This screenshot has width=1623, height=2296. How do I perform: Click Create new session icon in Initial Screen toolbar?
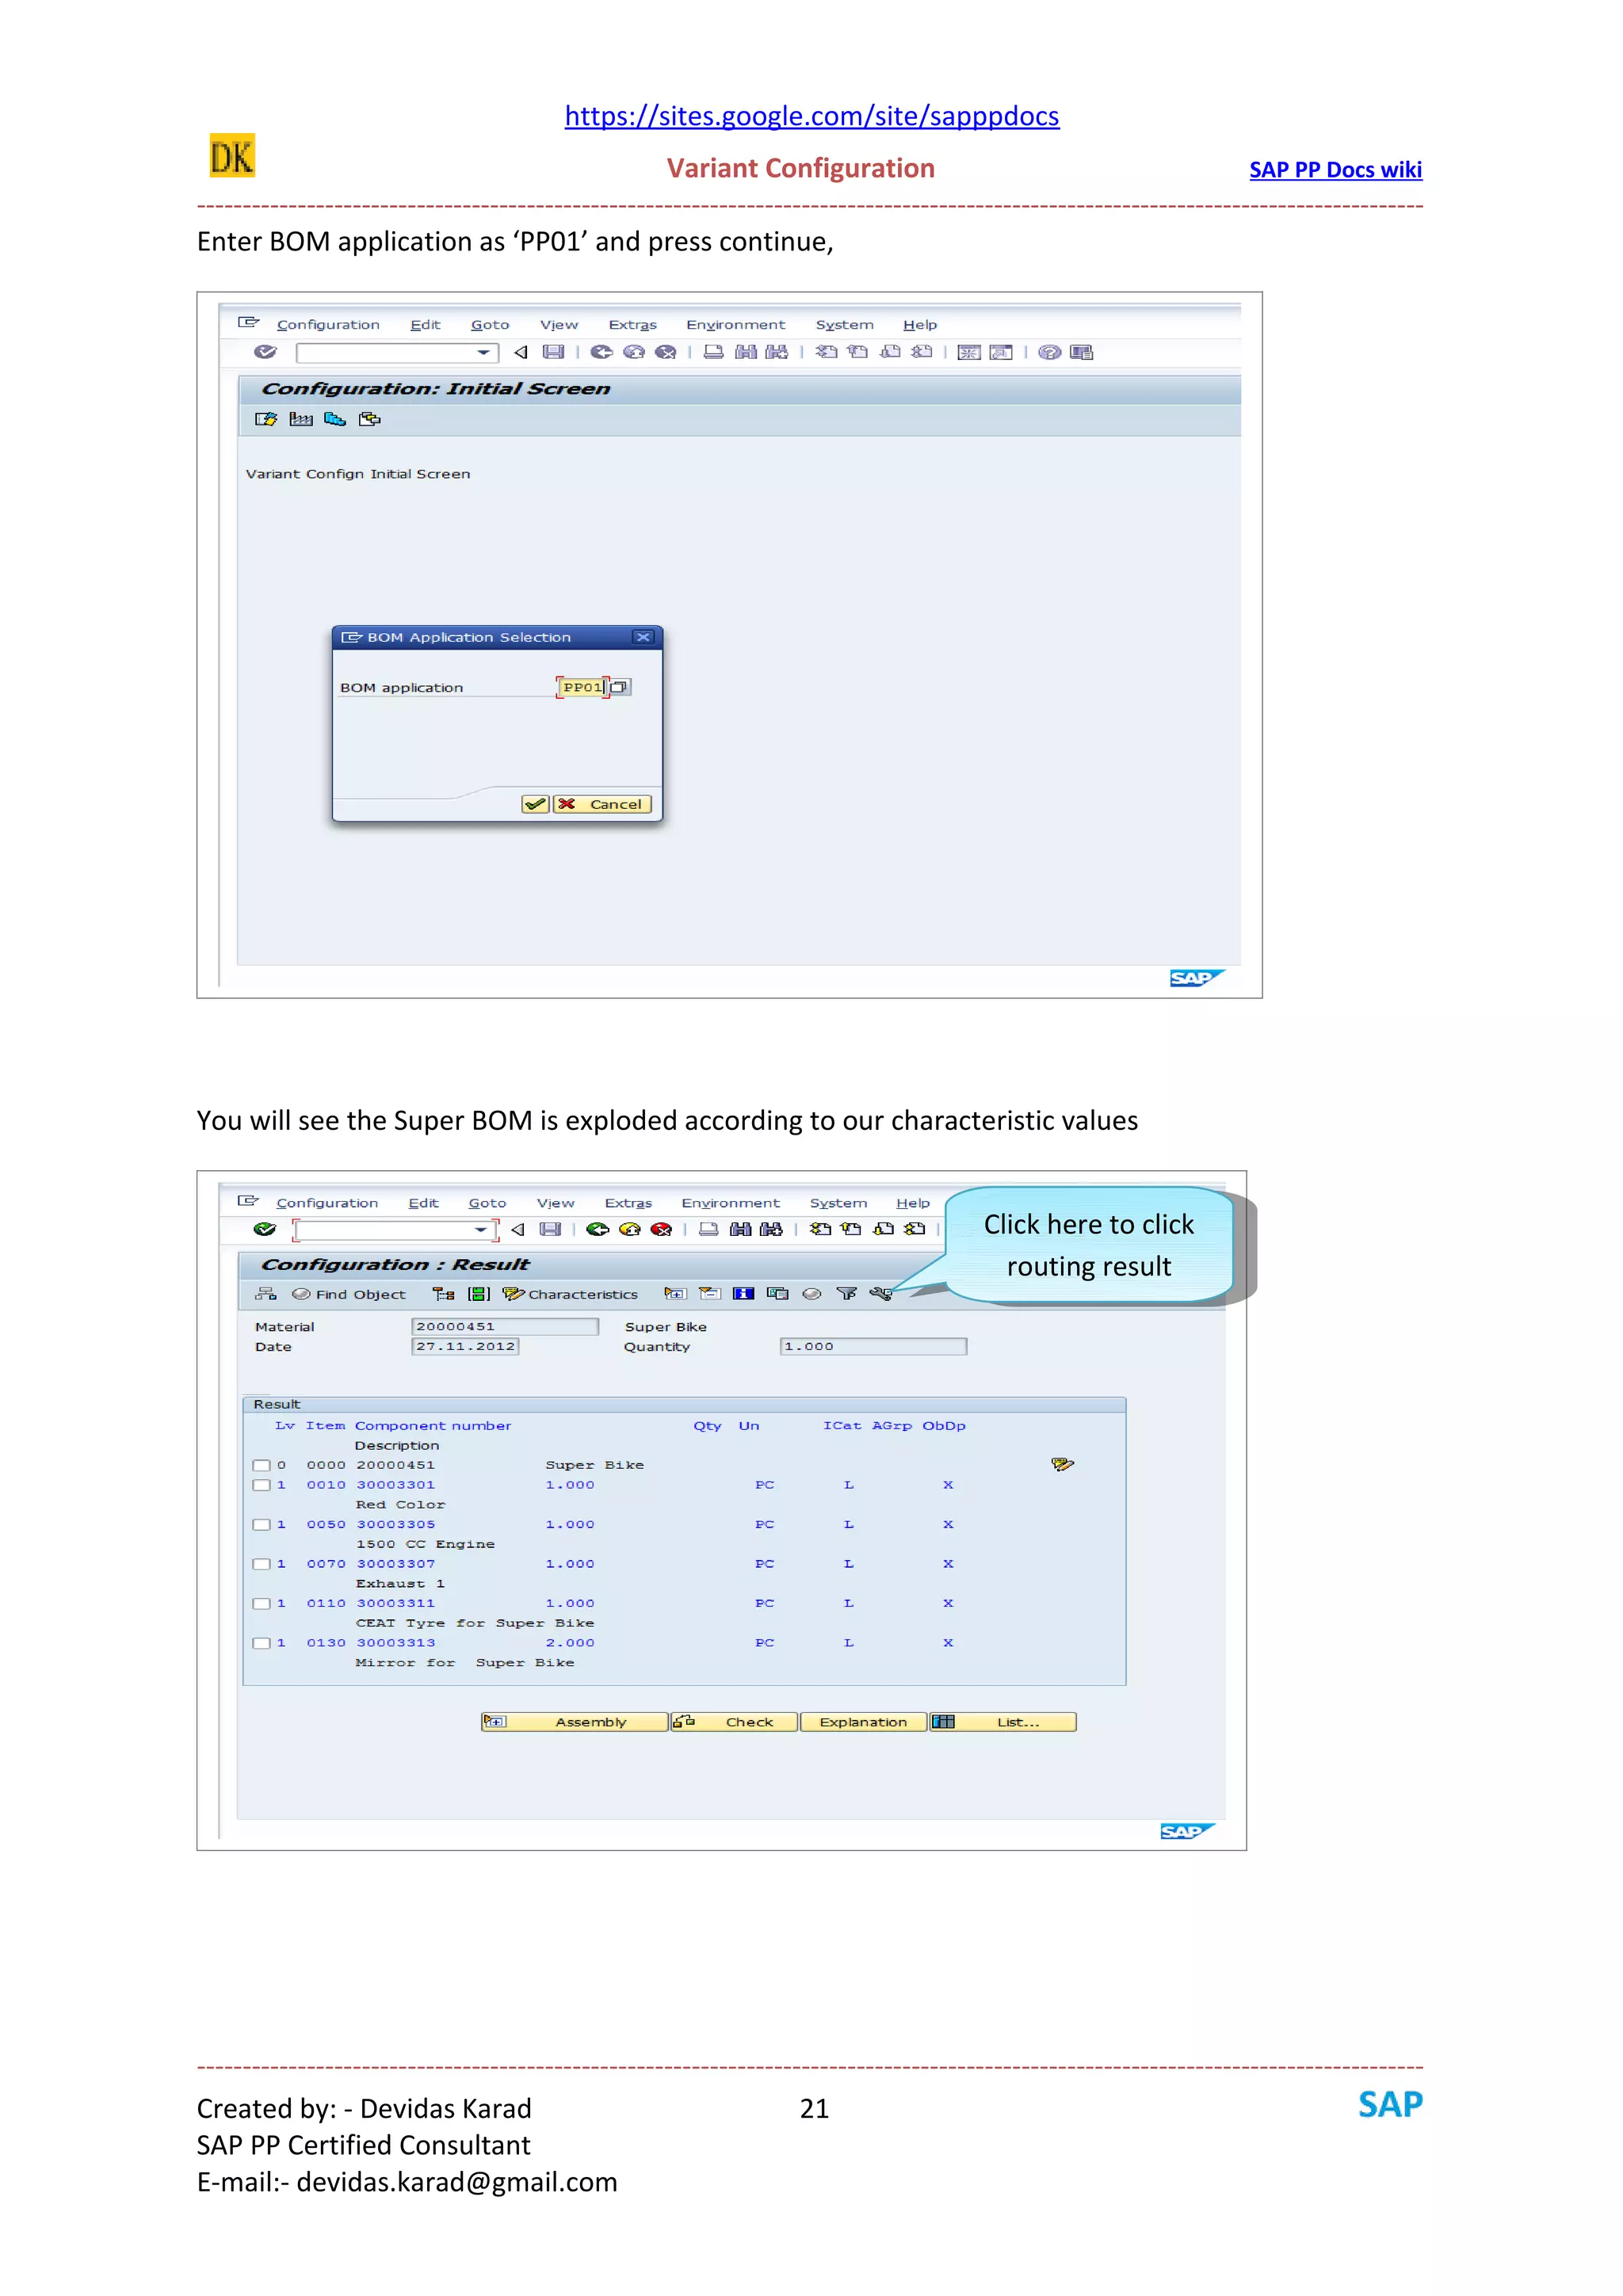coord(969,352)
